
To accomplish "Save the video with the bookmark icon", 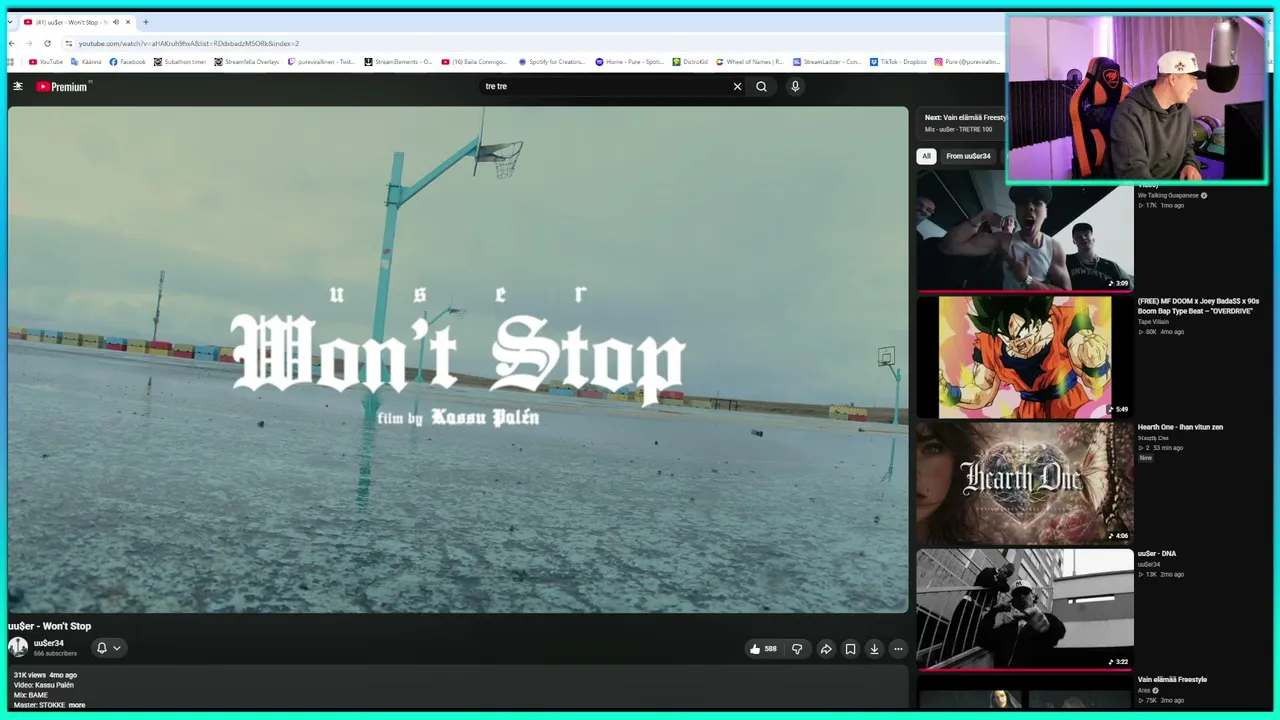I will 850,649.
